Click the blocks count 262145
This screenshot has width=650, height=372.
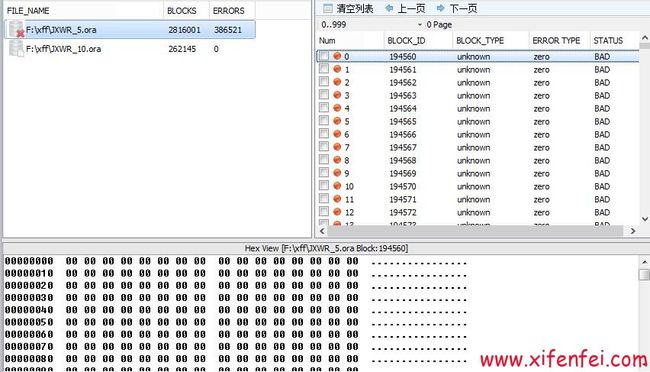coord(182,49)
